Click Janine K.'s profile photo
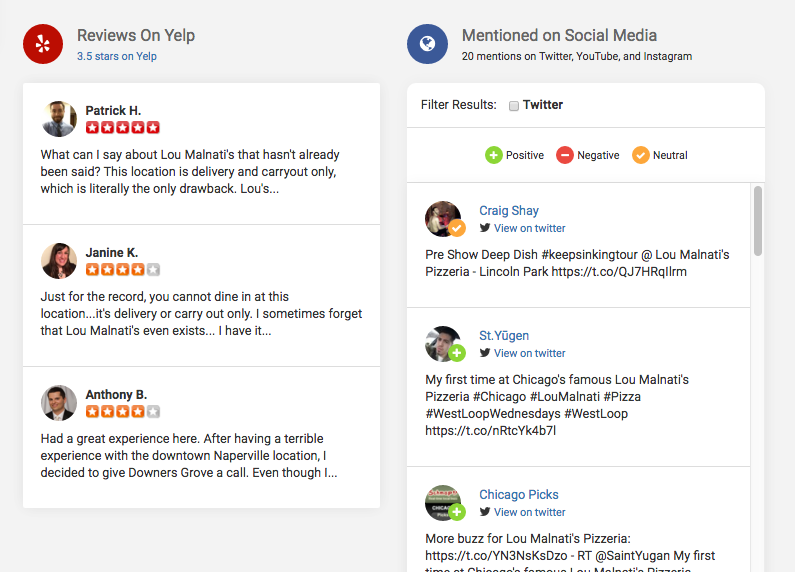The height and width of the screenshot is (572, 795). 59,261
